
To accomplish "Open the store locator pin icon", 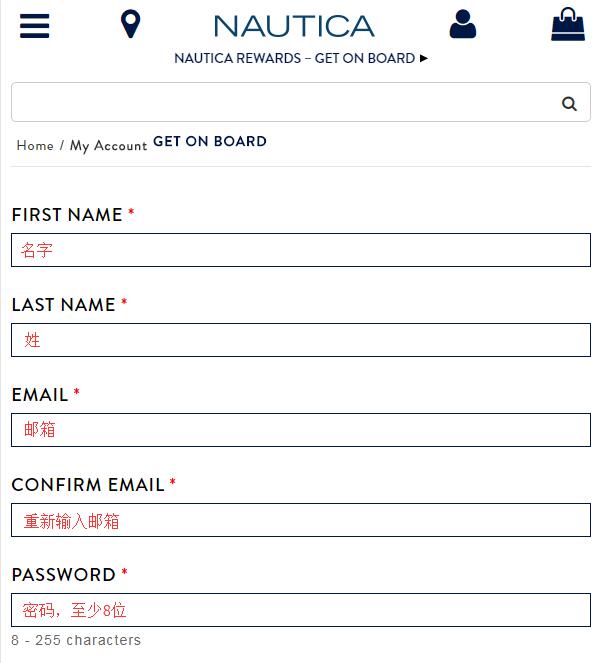I will [130, 24].
